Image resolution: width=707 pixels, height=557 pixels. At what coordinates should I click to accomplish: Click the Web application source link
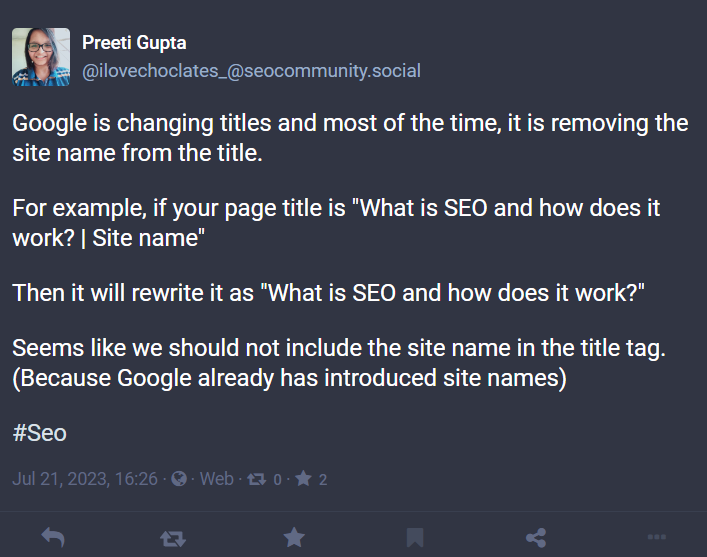coord(216,479)
